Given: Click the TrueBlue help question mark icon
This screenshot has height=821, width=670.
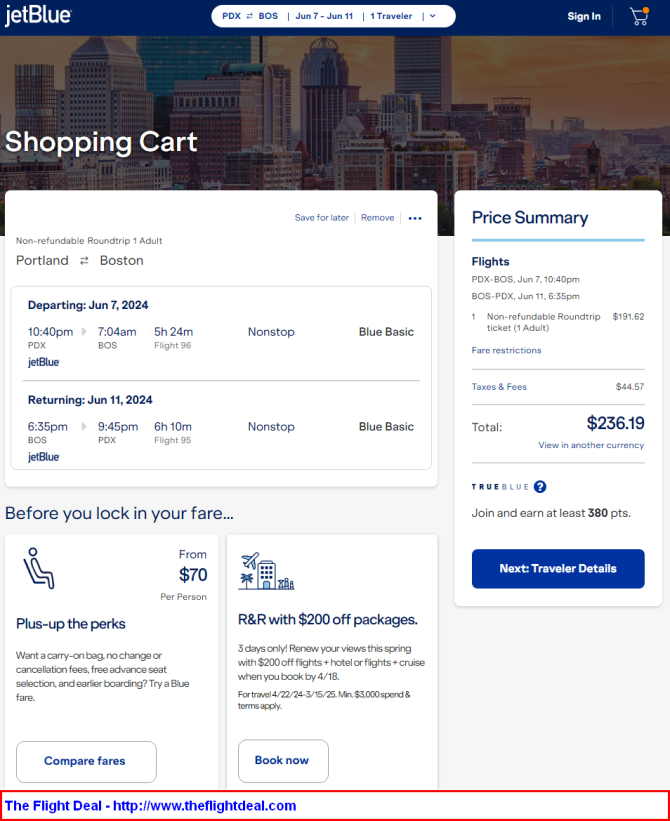Looking at the screenshot, I should (540, 487).
